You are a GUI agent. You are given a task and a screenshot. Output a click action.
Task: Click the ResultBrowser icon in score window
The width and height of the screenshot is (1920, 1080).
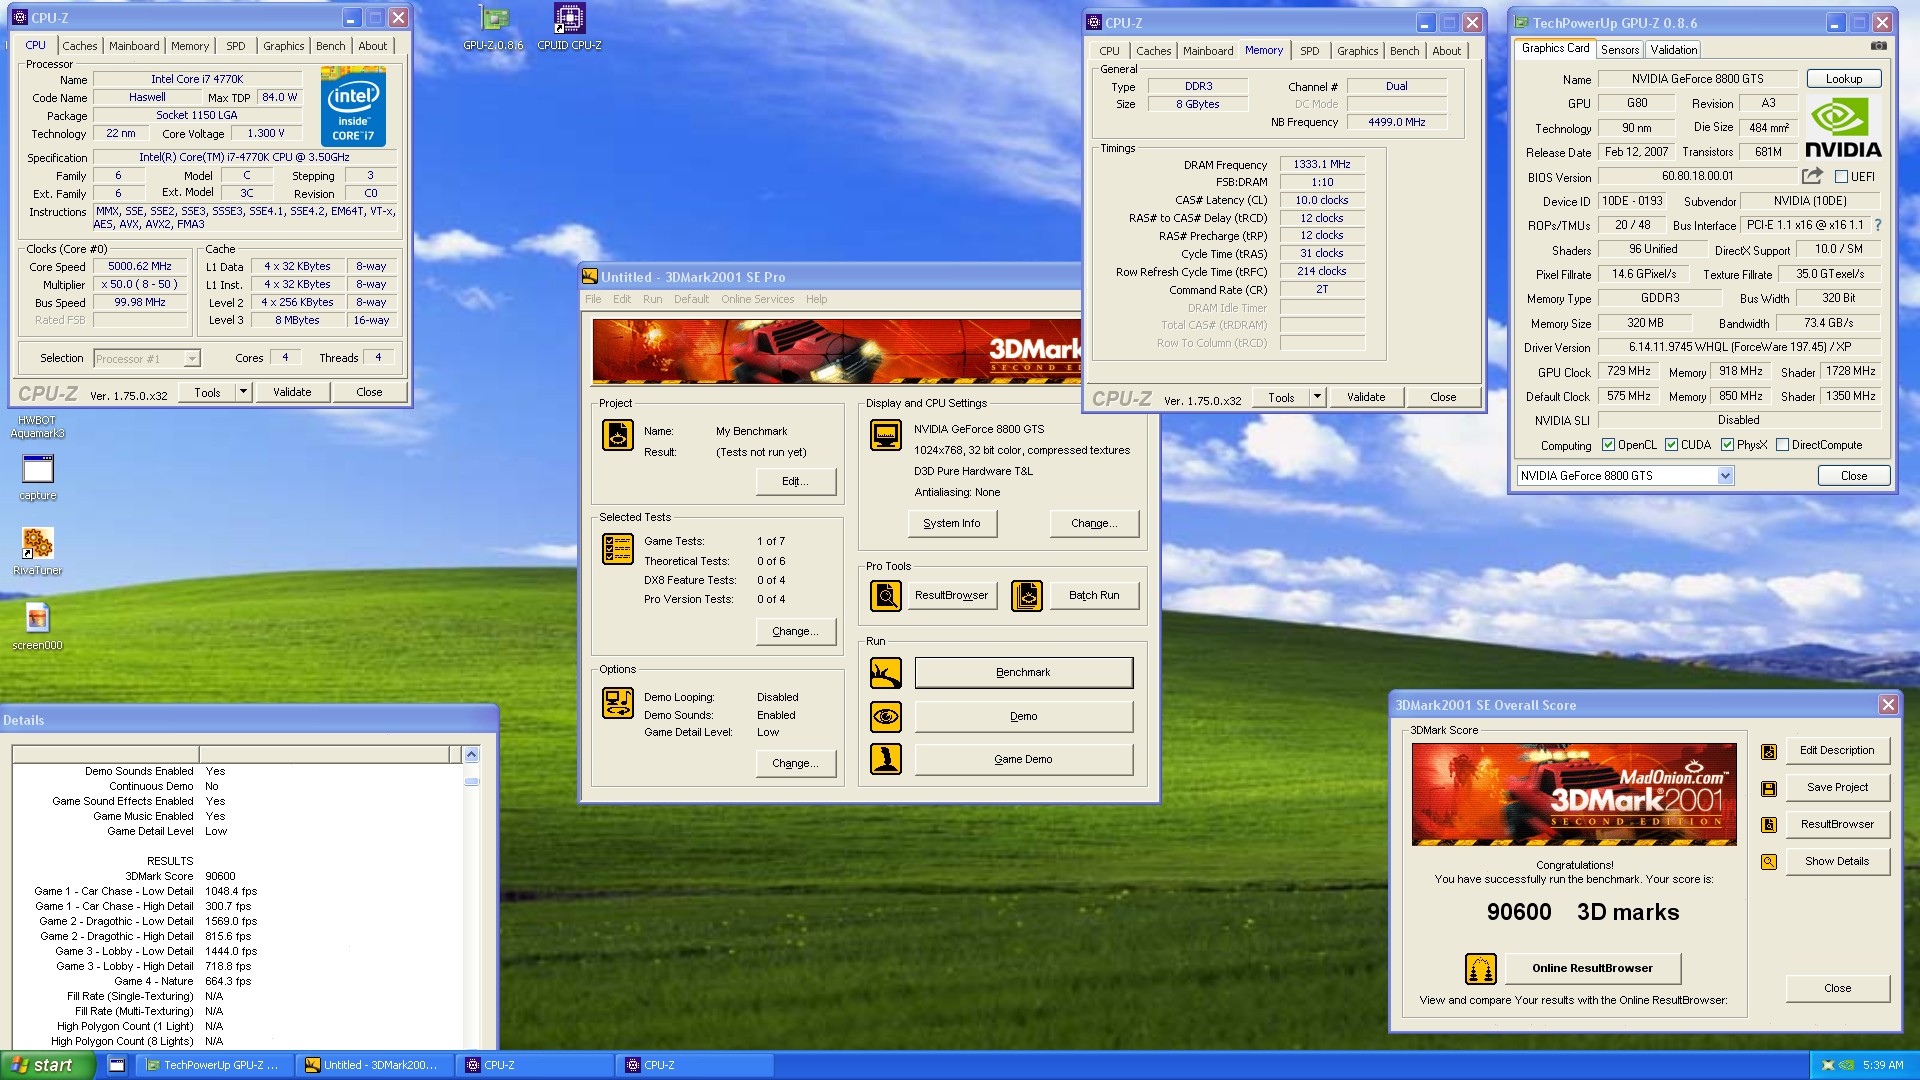1769,825
